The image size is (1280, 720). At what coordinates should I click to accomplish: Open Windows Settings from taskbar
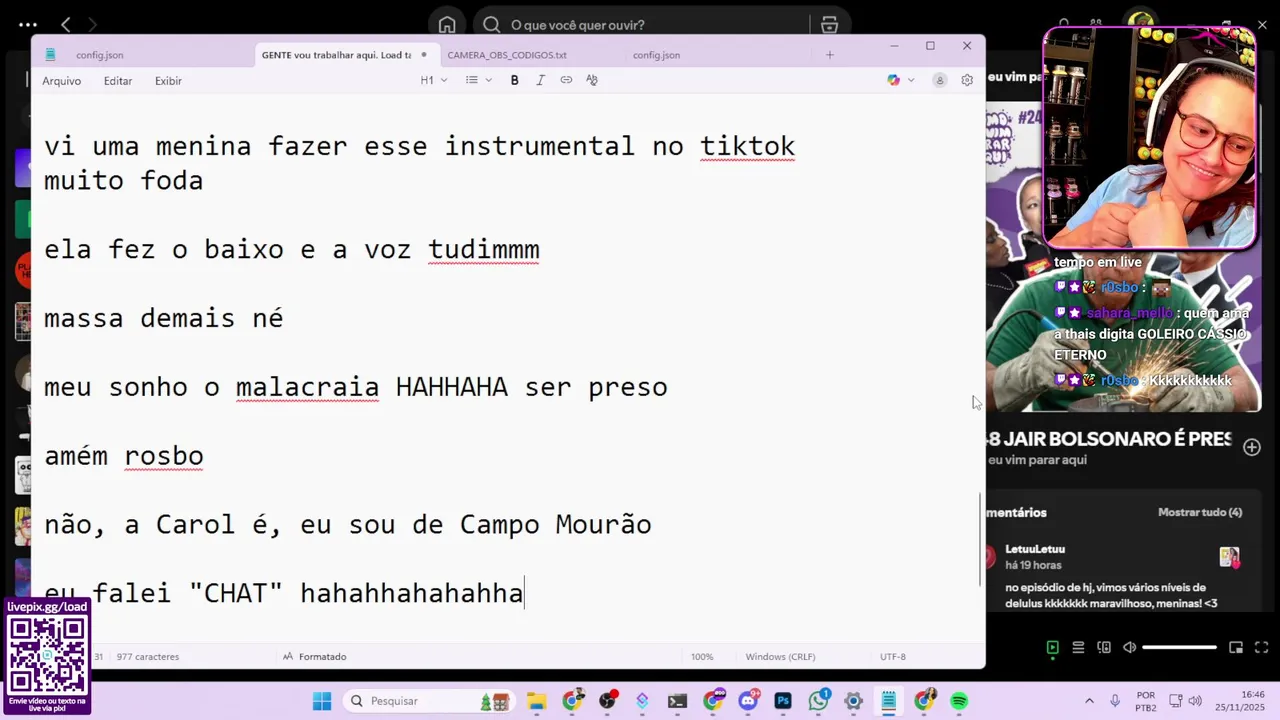853,701
